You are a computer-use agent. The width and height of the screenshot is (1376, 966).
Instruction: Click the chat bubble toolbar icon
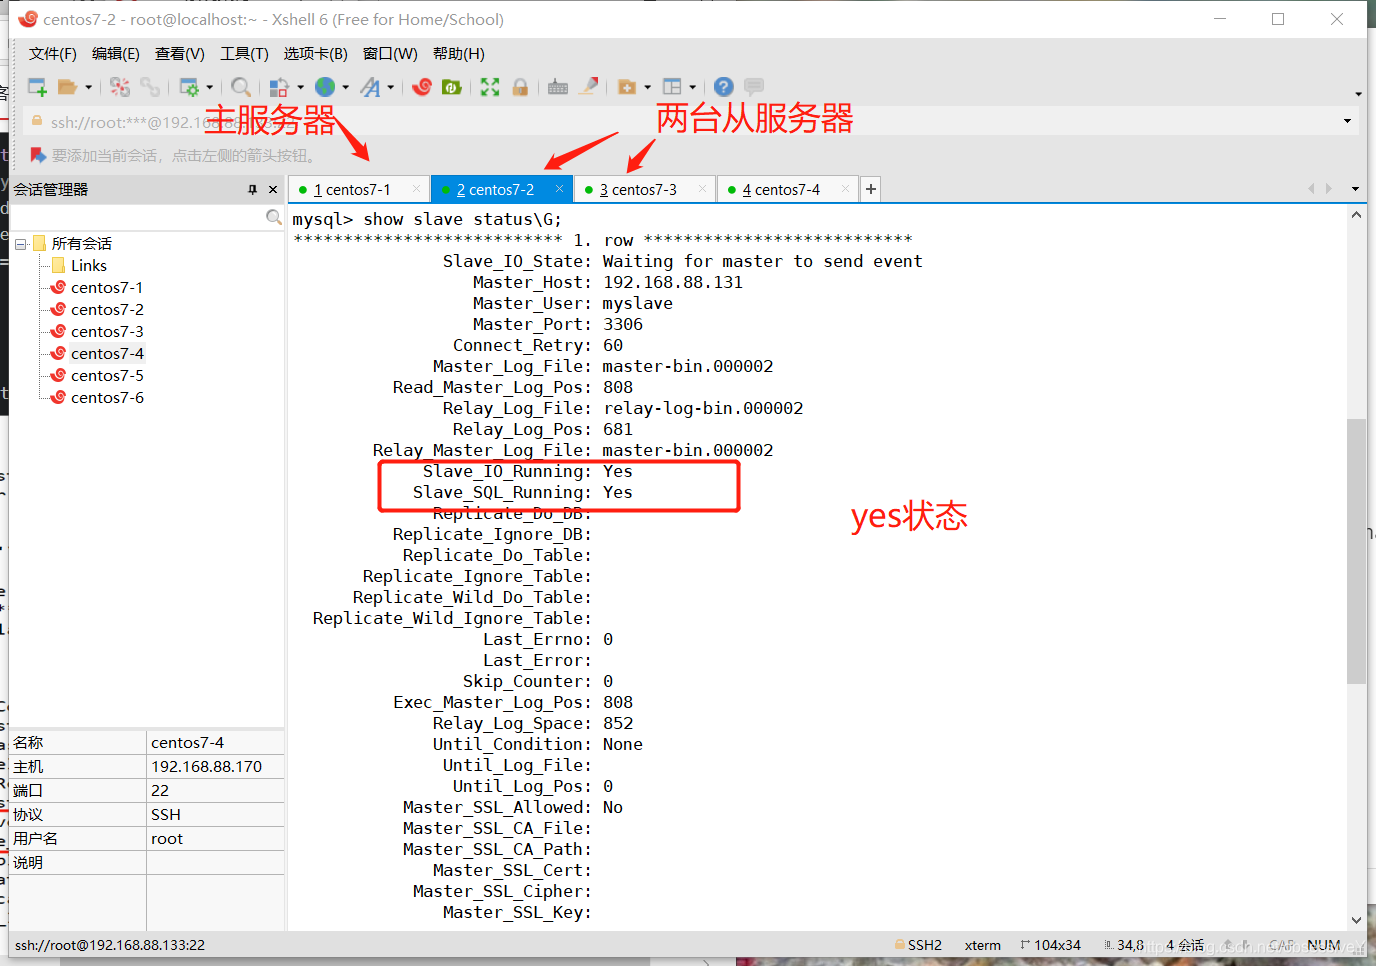pos(754,87)
